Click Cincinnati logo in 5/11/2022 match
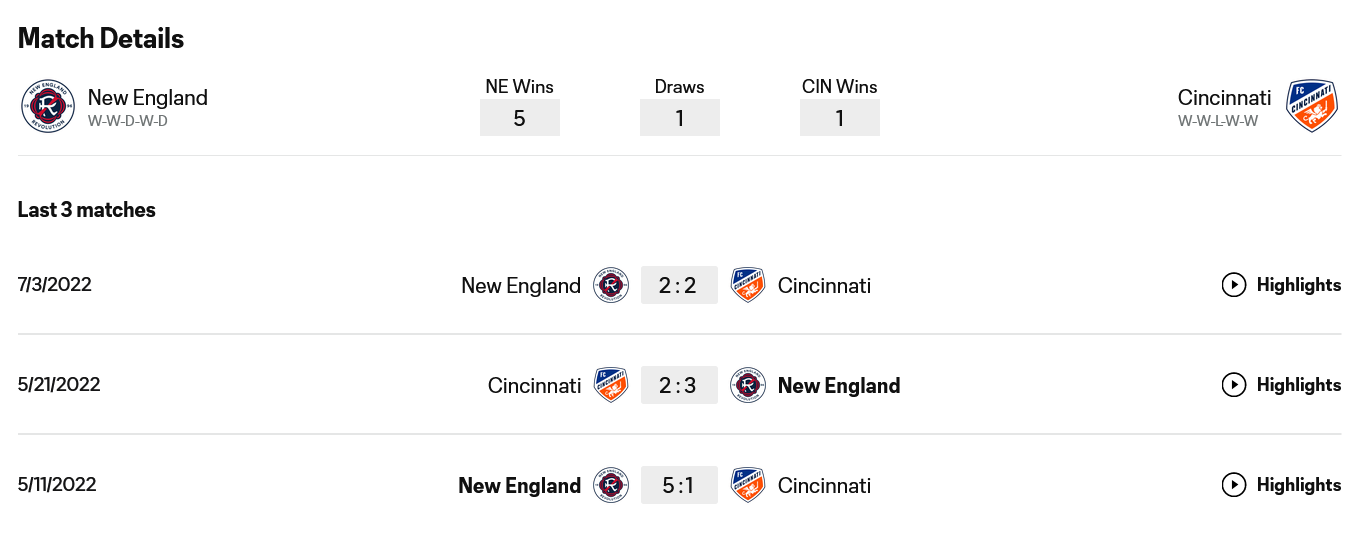The width and height of the screenshot is (1368, 533). click(x=748, y=485)
